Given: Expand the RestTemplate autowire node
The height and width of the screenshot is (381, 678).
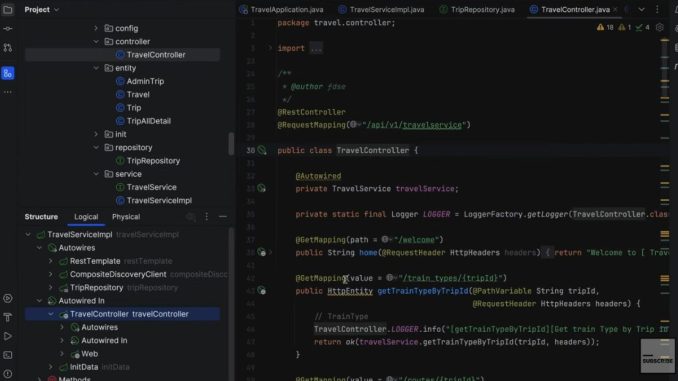Looking at the screenshot, I should (x=51, y=261).
